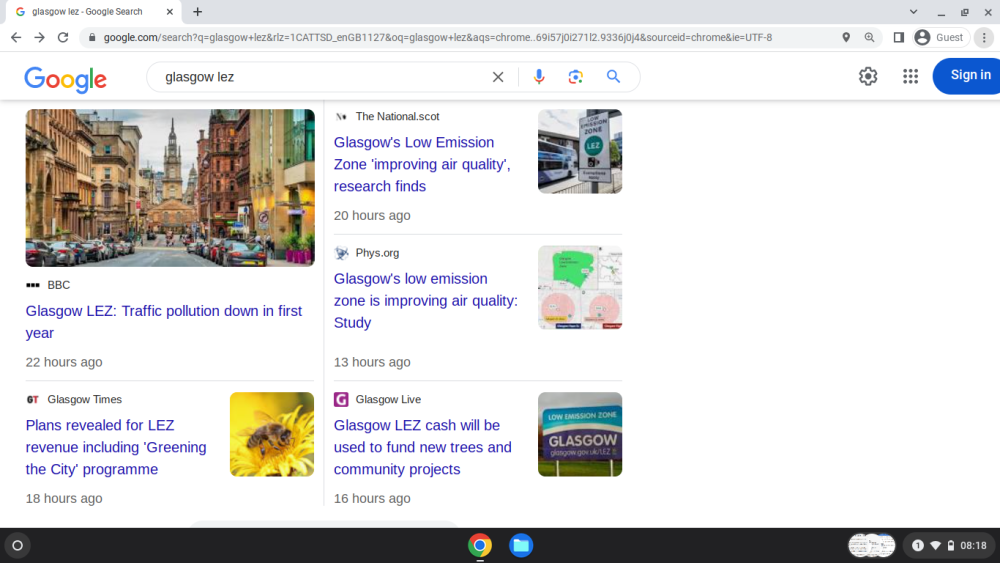
Task: Click the LEZ road sign thumbnail
Action: pyautogui.click(x=580, y=151)
